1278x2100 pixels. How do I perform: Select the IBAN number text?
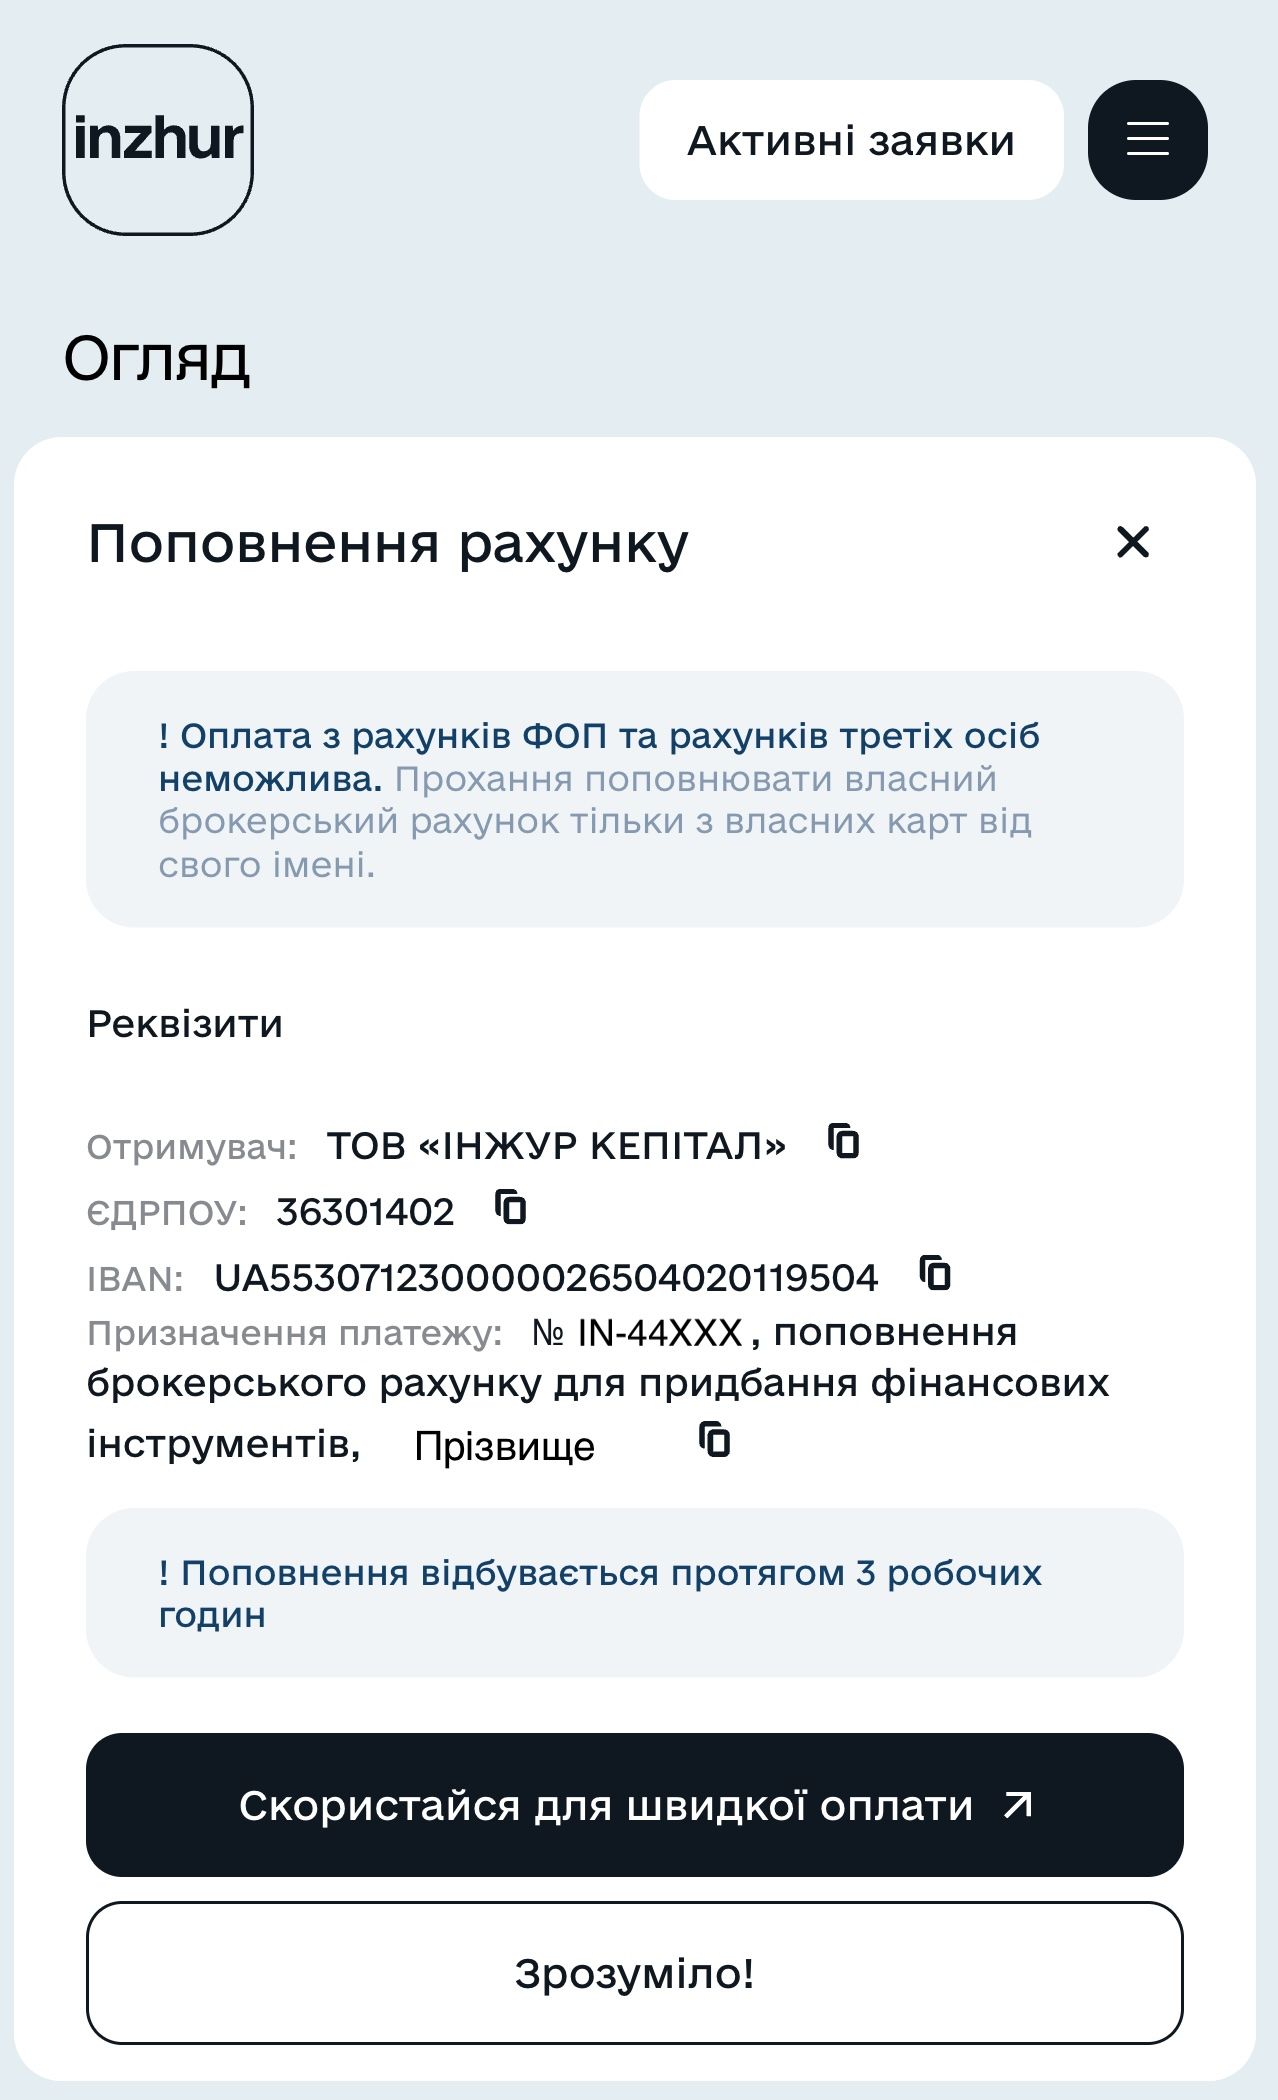coord(546,1275)
